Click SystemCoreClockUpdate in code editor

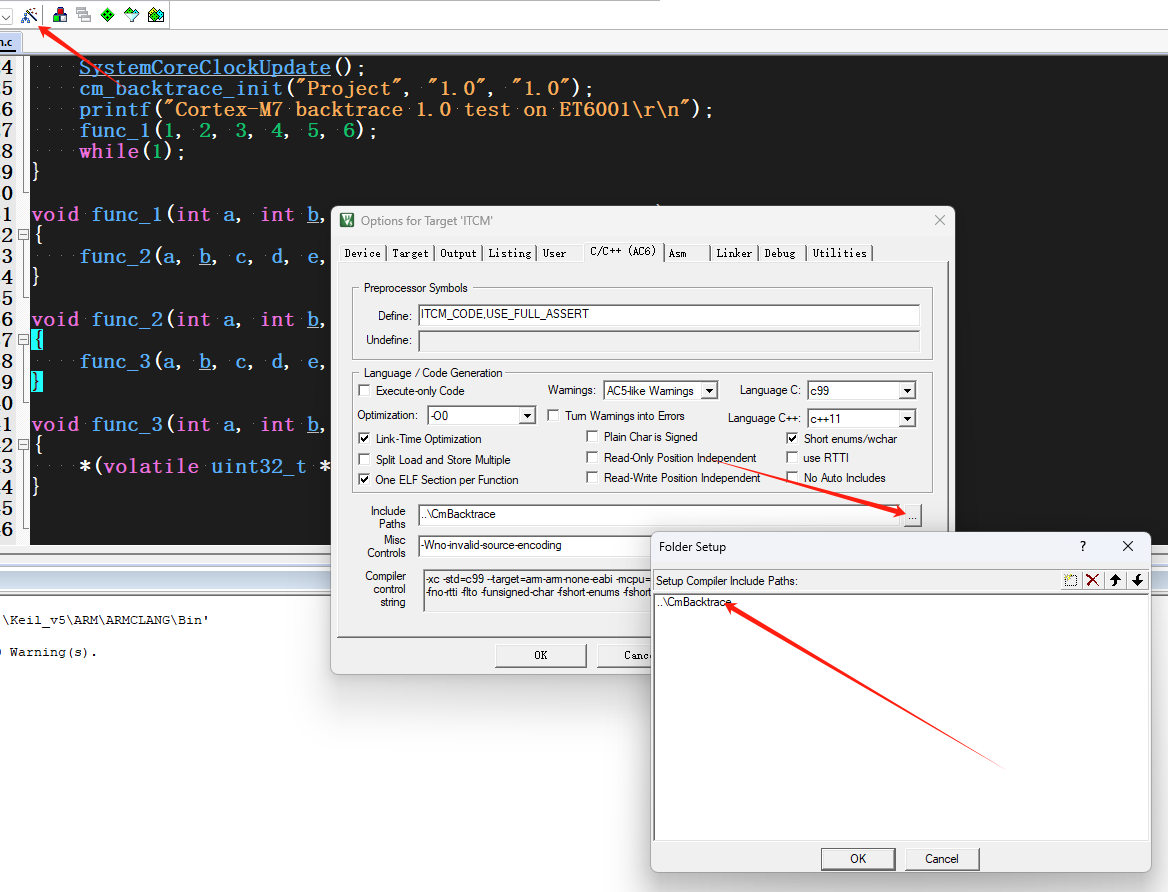coord(205,68)
